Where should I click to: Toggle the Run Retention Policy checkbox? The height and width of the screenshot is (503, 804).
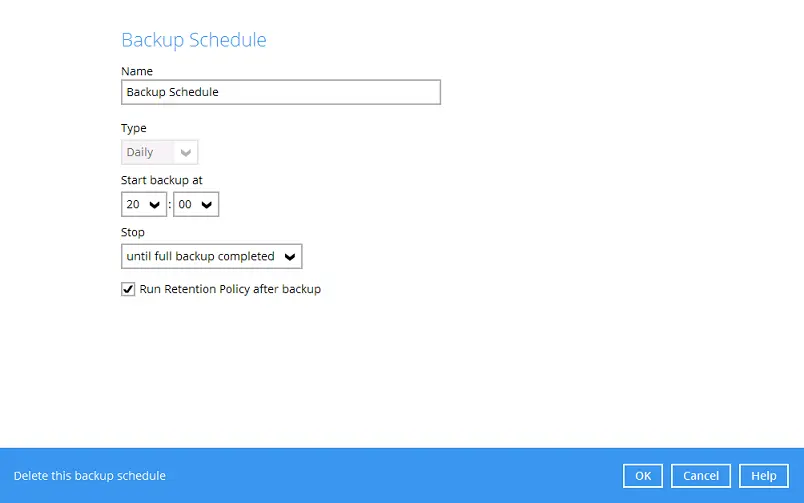(x=128, y=289)
